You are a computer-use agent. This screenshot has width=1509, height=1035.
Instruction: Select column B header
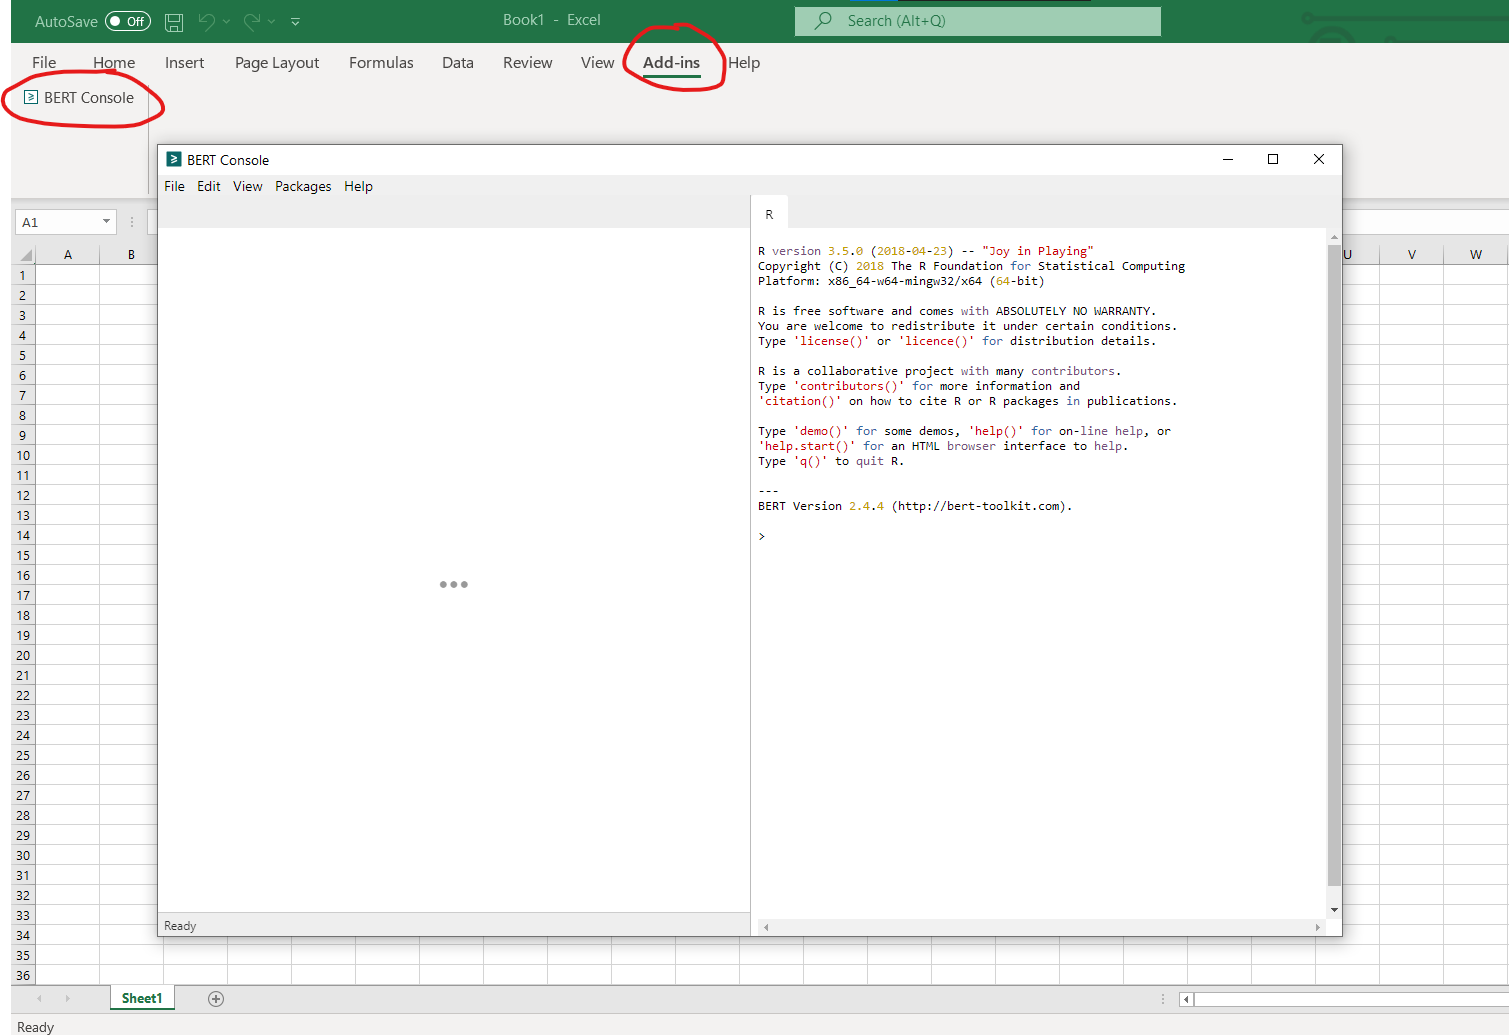tap(131, 254)
